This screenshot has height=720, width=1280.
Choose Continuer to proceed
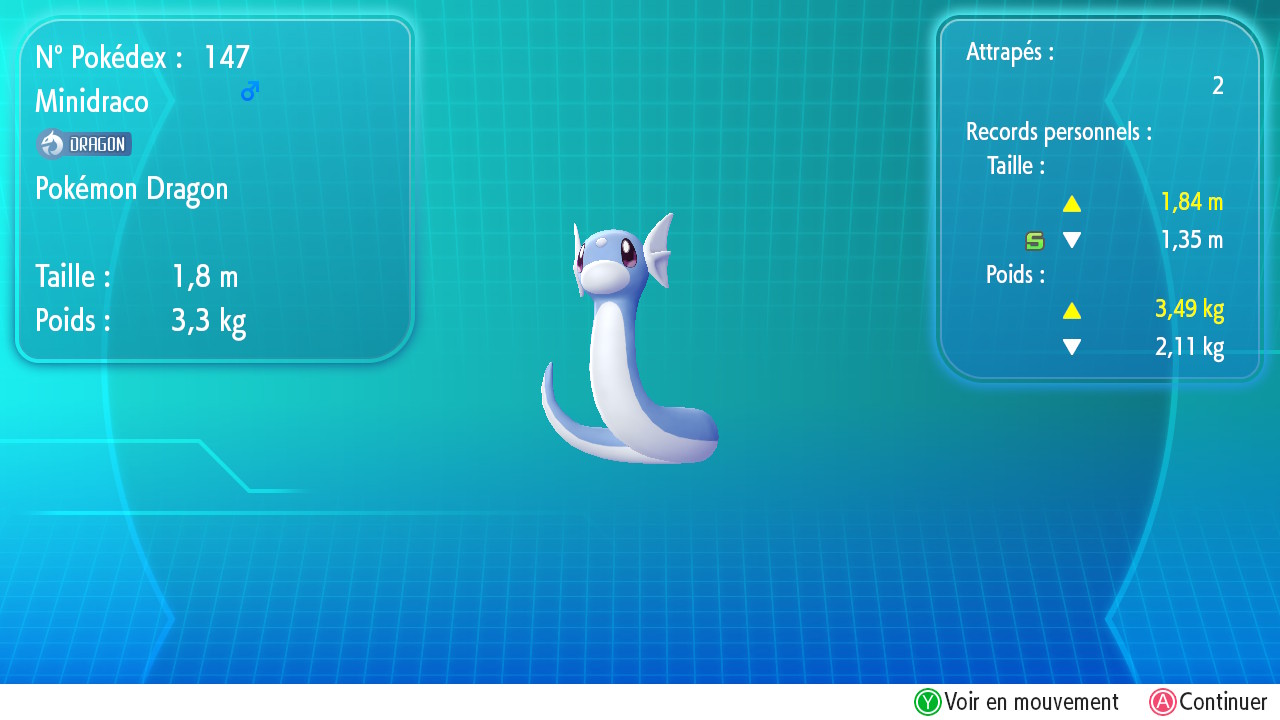[1222, 702]
